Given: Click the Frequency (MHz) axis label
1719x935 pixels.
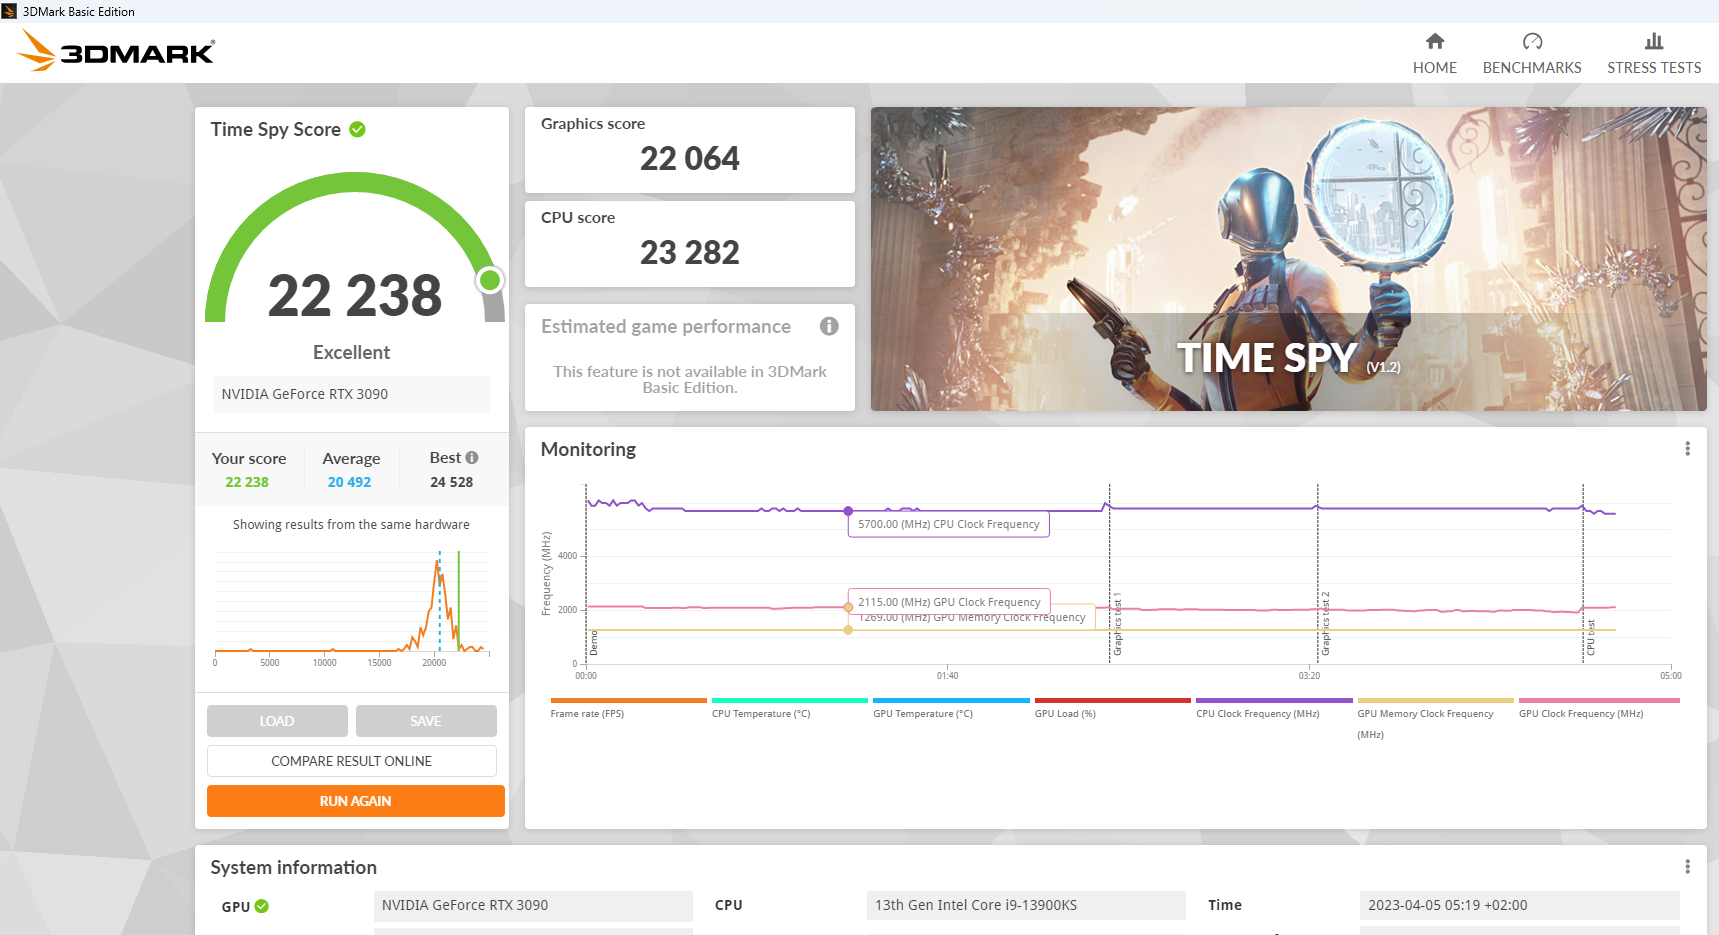Looking at the screenshot, I should point(546,573).
